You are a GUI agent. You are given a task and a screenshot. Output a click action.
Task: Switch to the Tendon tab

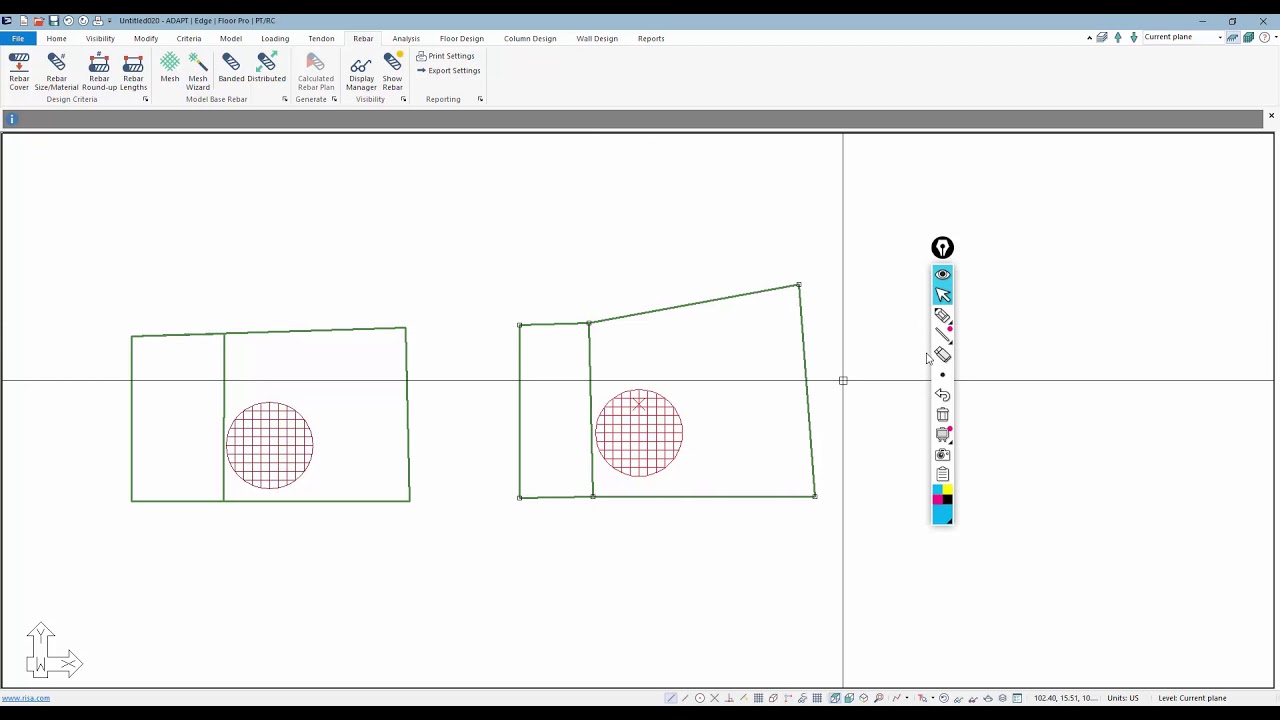321,38
